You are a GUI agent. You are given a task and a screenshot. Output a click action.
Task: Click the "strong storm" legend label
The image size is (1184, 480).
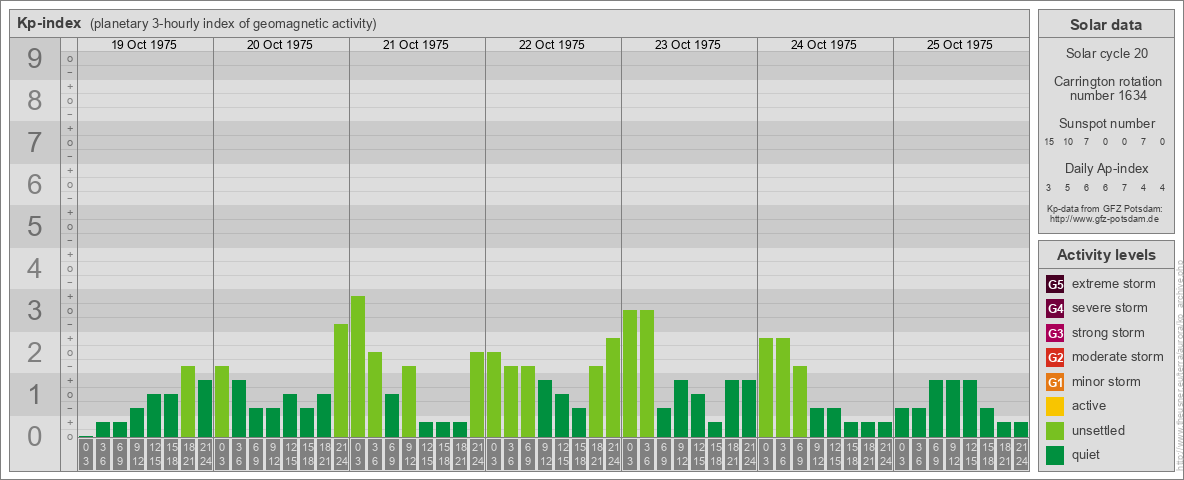tap(1108, 332)
